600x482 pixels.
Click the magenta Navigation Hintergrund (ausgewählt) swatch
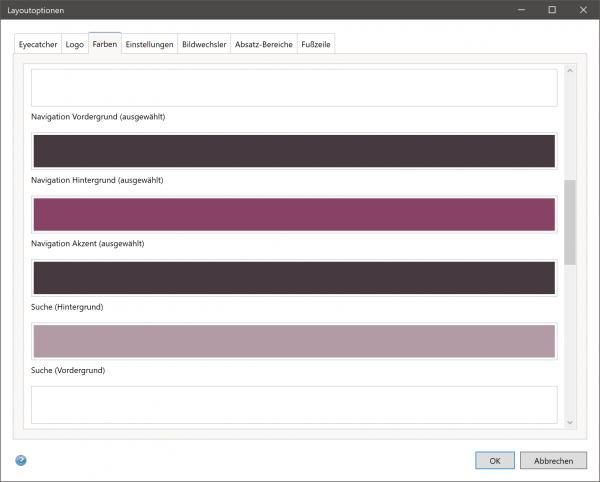point(293,215)
